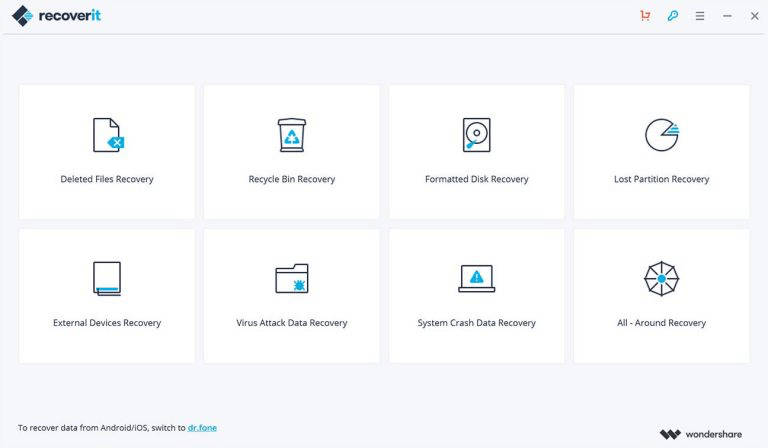Click the Formatted Disk Recovery hard drive icon
The image size is (768, 448).
point(477,135)
